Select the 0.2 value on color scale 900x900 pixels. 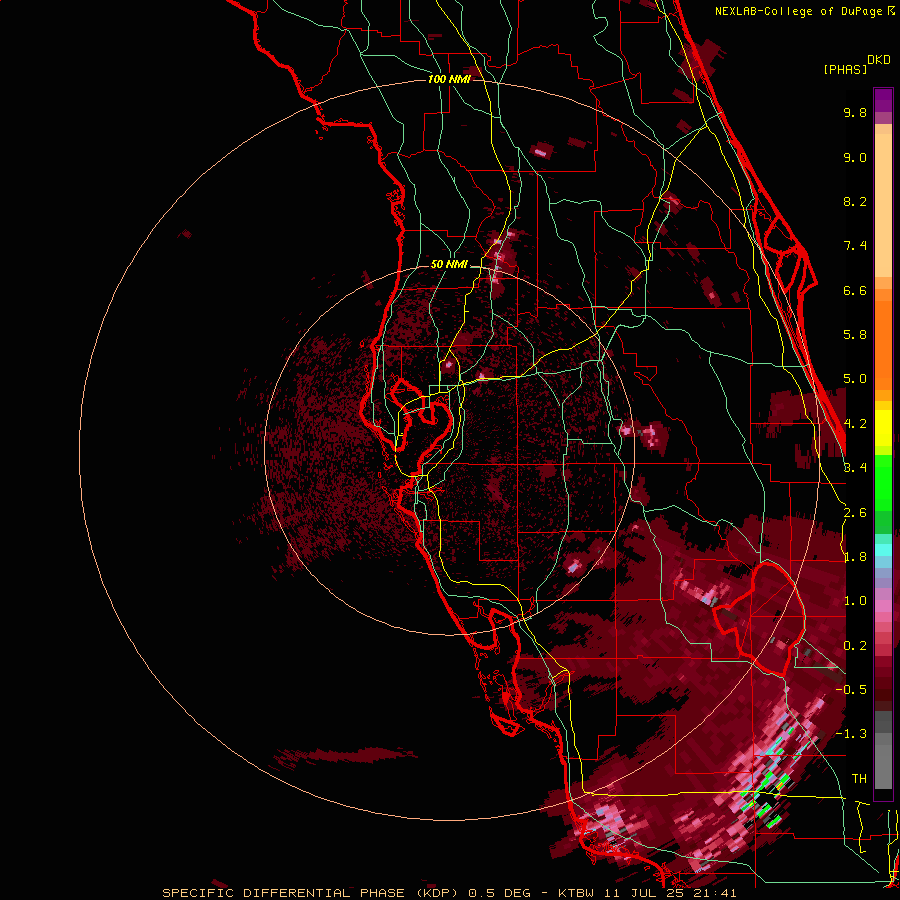click(x=855, y=646)
